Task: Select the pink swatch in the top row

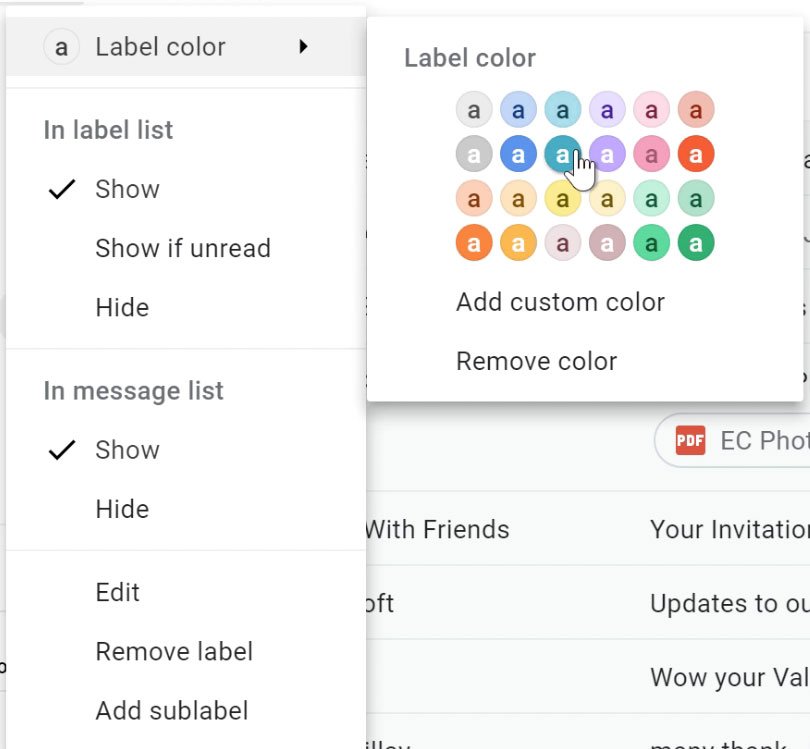Action: [651, 109]
